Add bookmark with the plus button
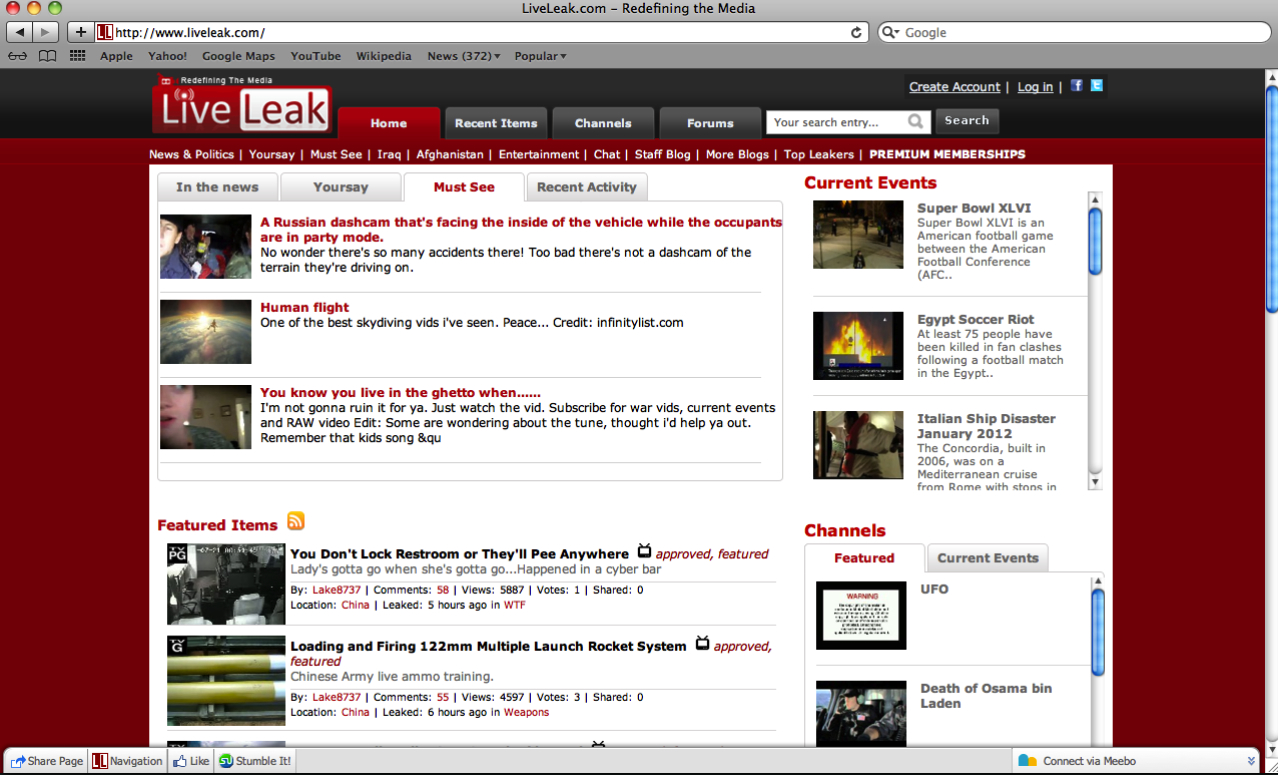1278x775 pixels. (81, 32)
